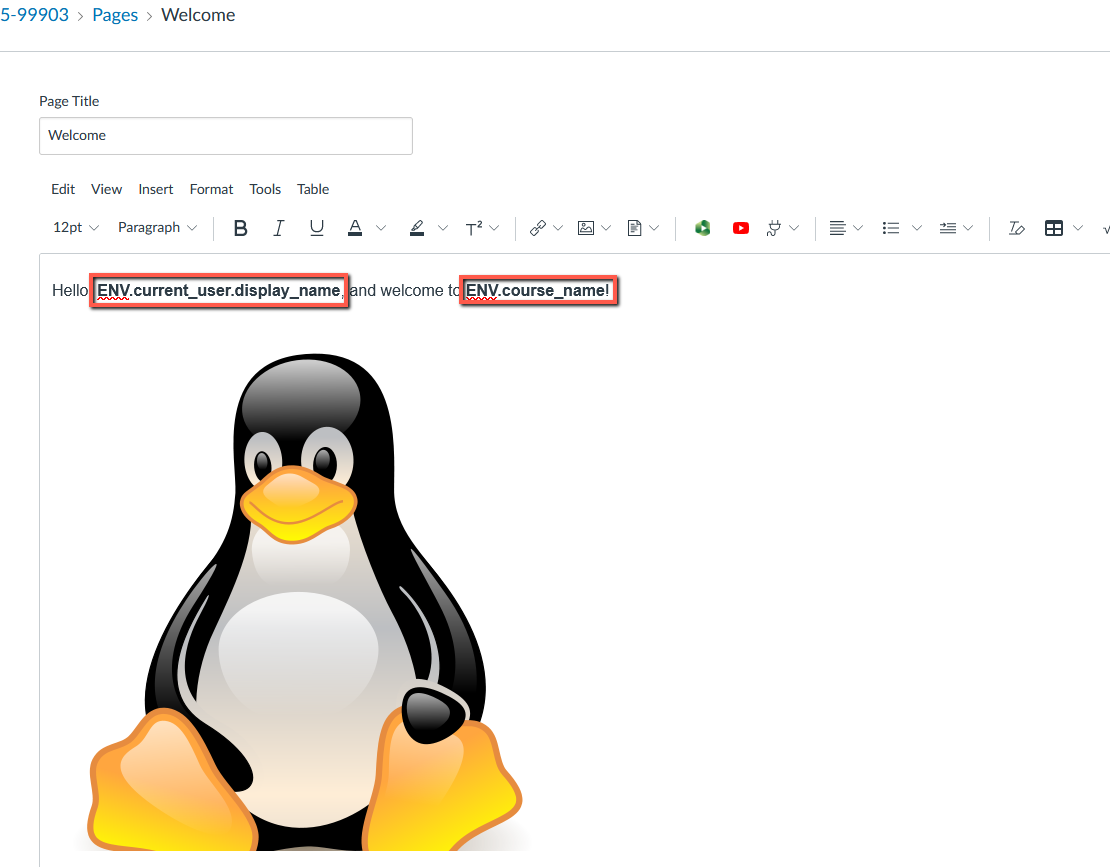Apply text color with the A icon

click(x=355, y=228)
